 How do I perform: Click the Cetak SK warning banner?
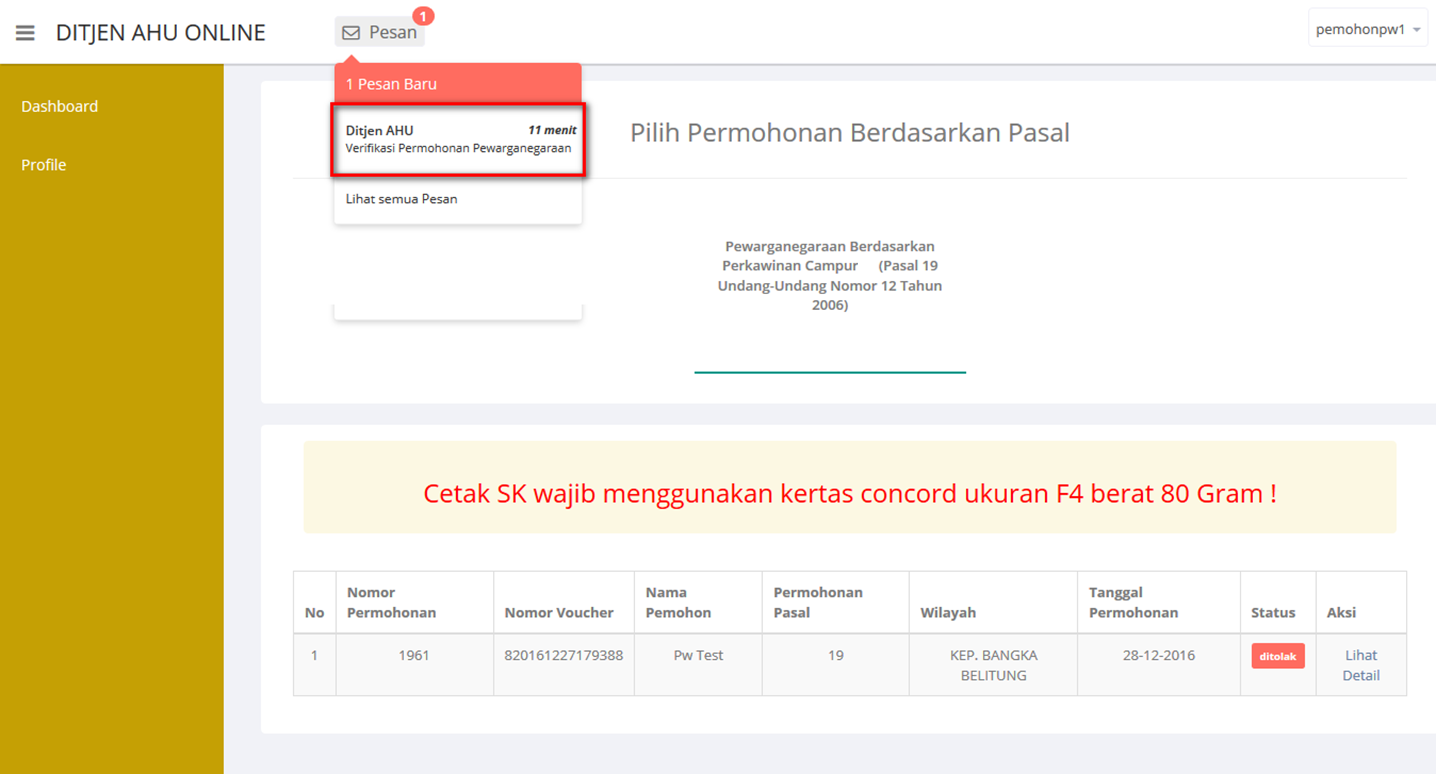click(849, 493)
